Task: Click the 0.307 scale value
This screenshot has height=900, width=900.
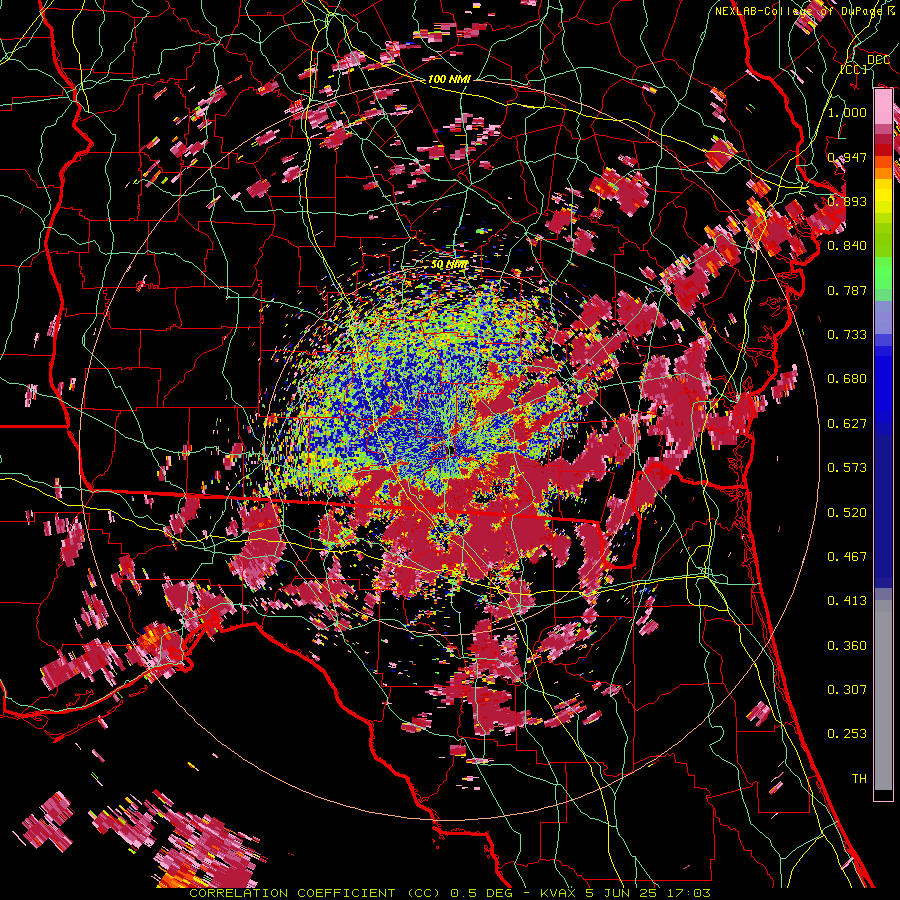Action: (847, 690)
